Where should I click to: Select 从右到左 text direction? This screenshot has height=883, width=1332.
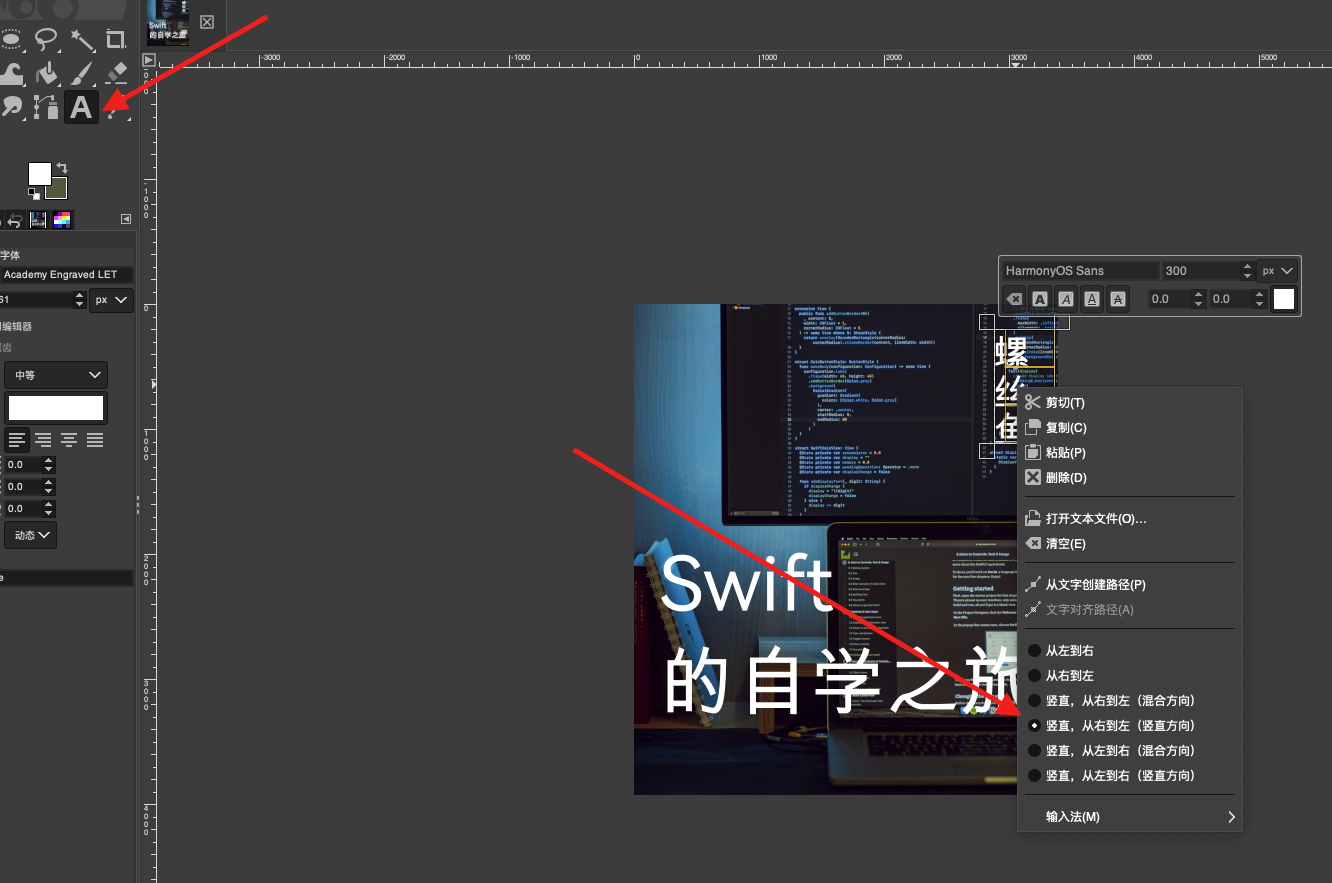(1130, 675)
